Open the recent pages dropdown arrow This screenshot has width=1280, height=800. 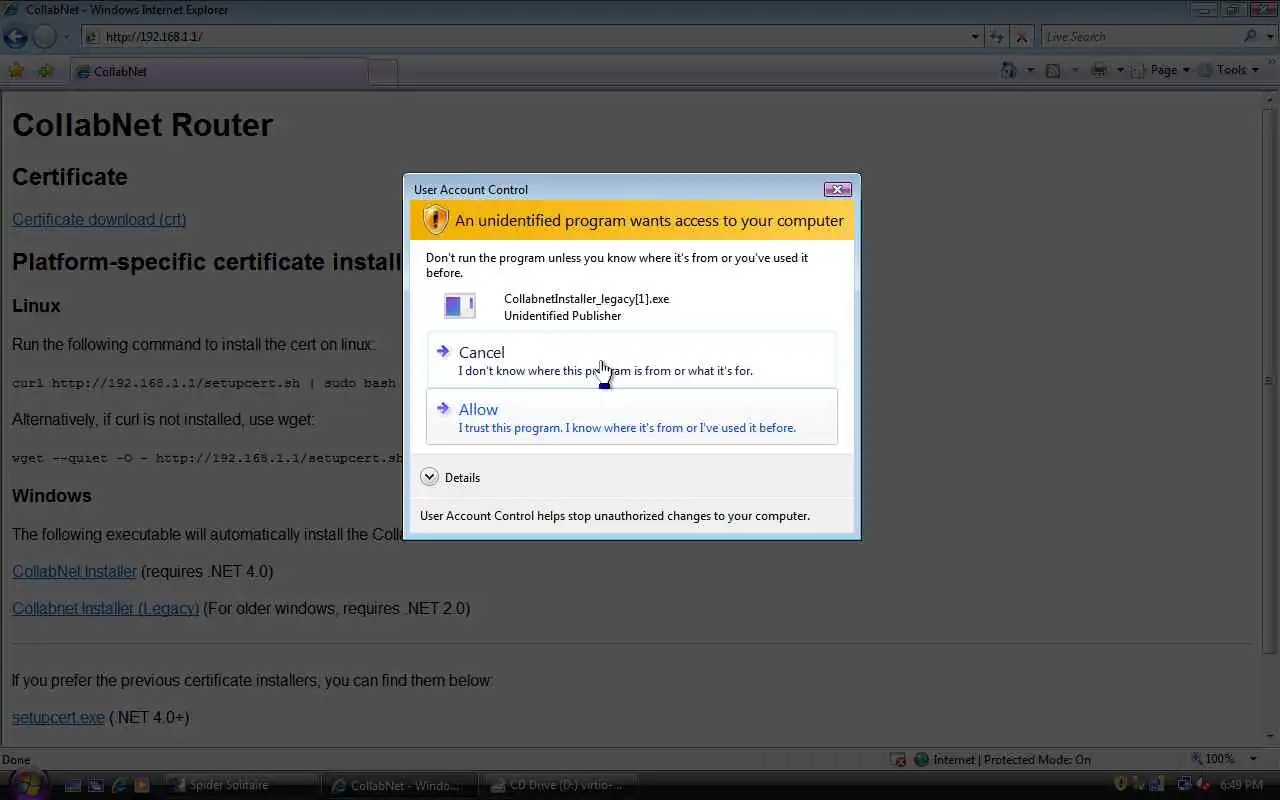(x=67, y=37)
